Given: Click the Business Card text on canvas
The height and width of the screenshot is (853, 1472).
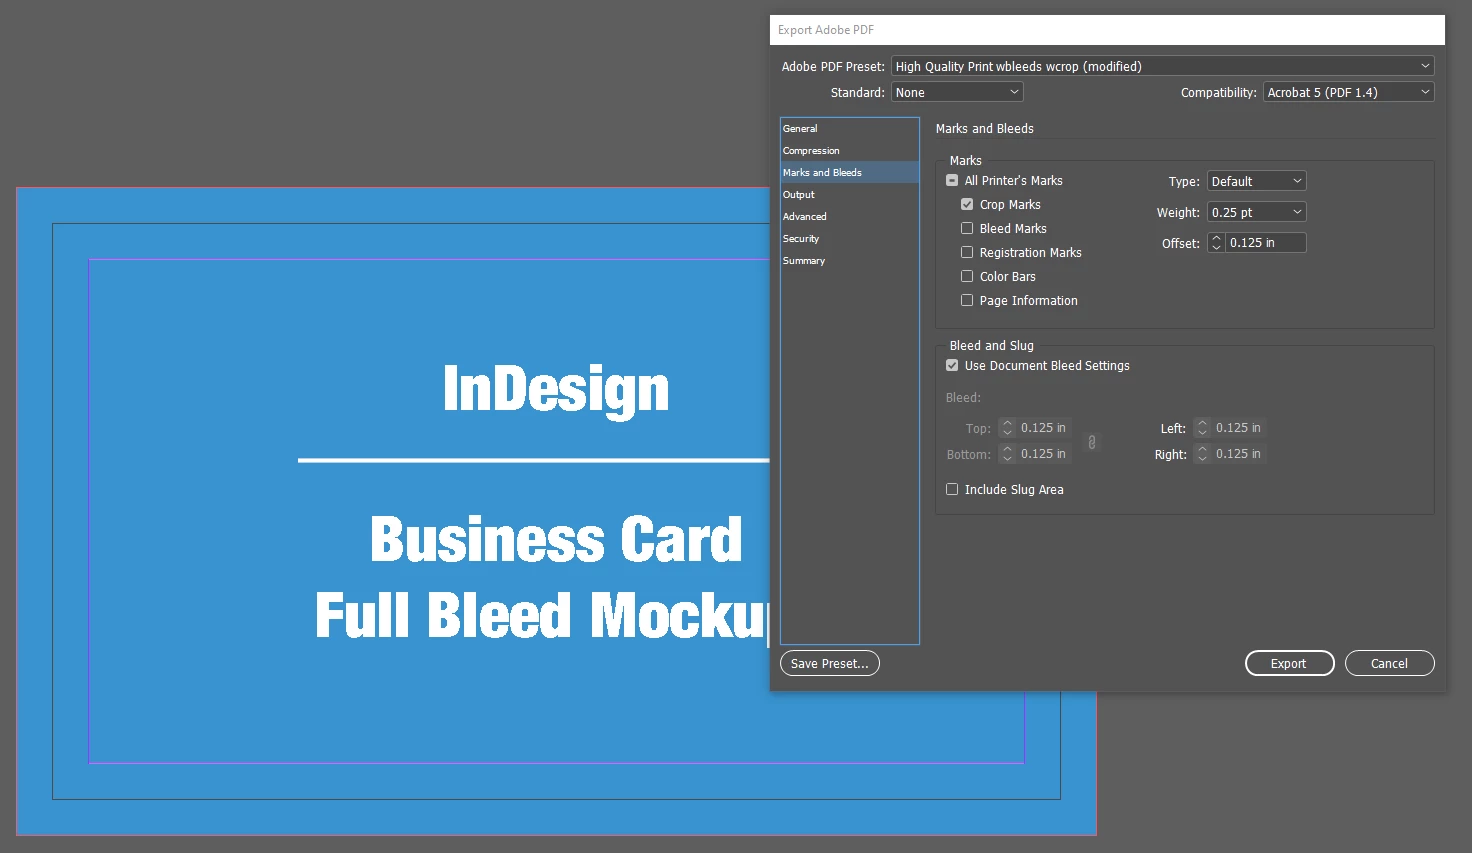Looking at the screenshot, I should click(x=556, y=540).
